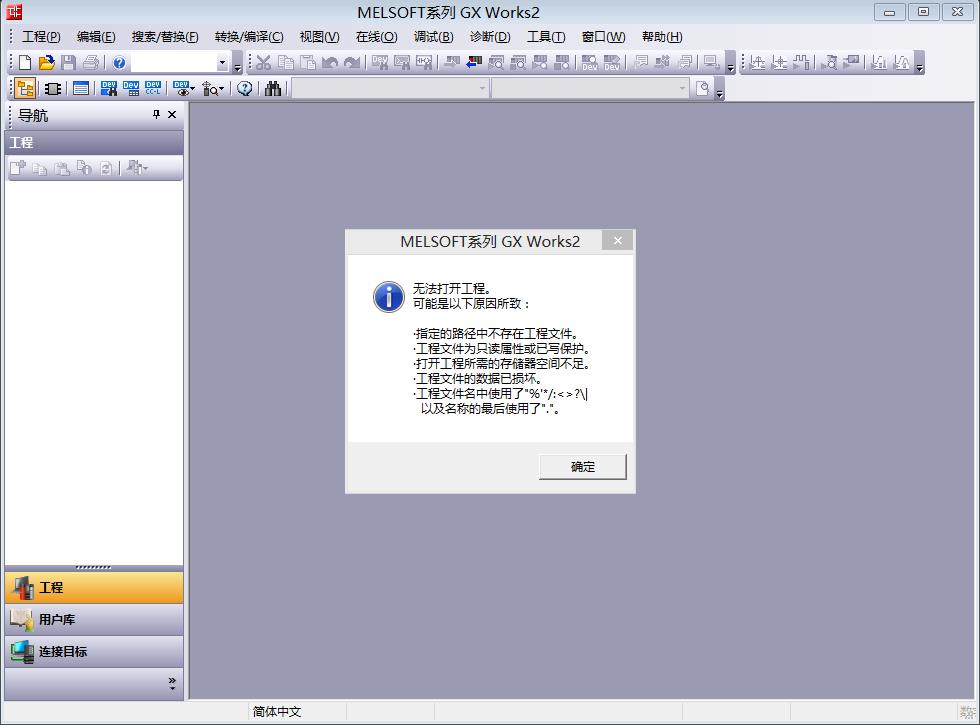Toggle the Navigation window view button
This screenshot has height=725, width=980.
click(26, 88)
